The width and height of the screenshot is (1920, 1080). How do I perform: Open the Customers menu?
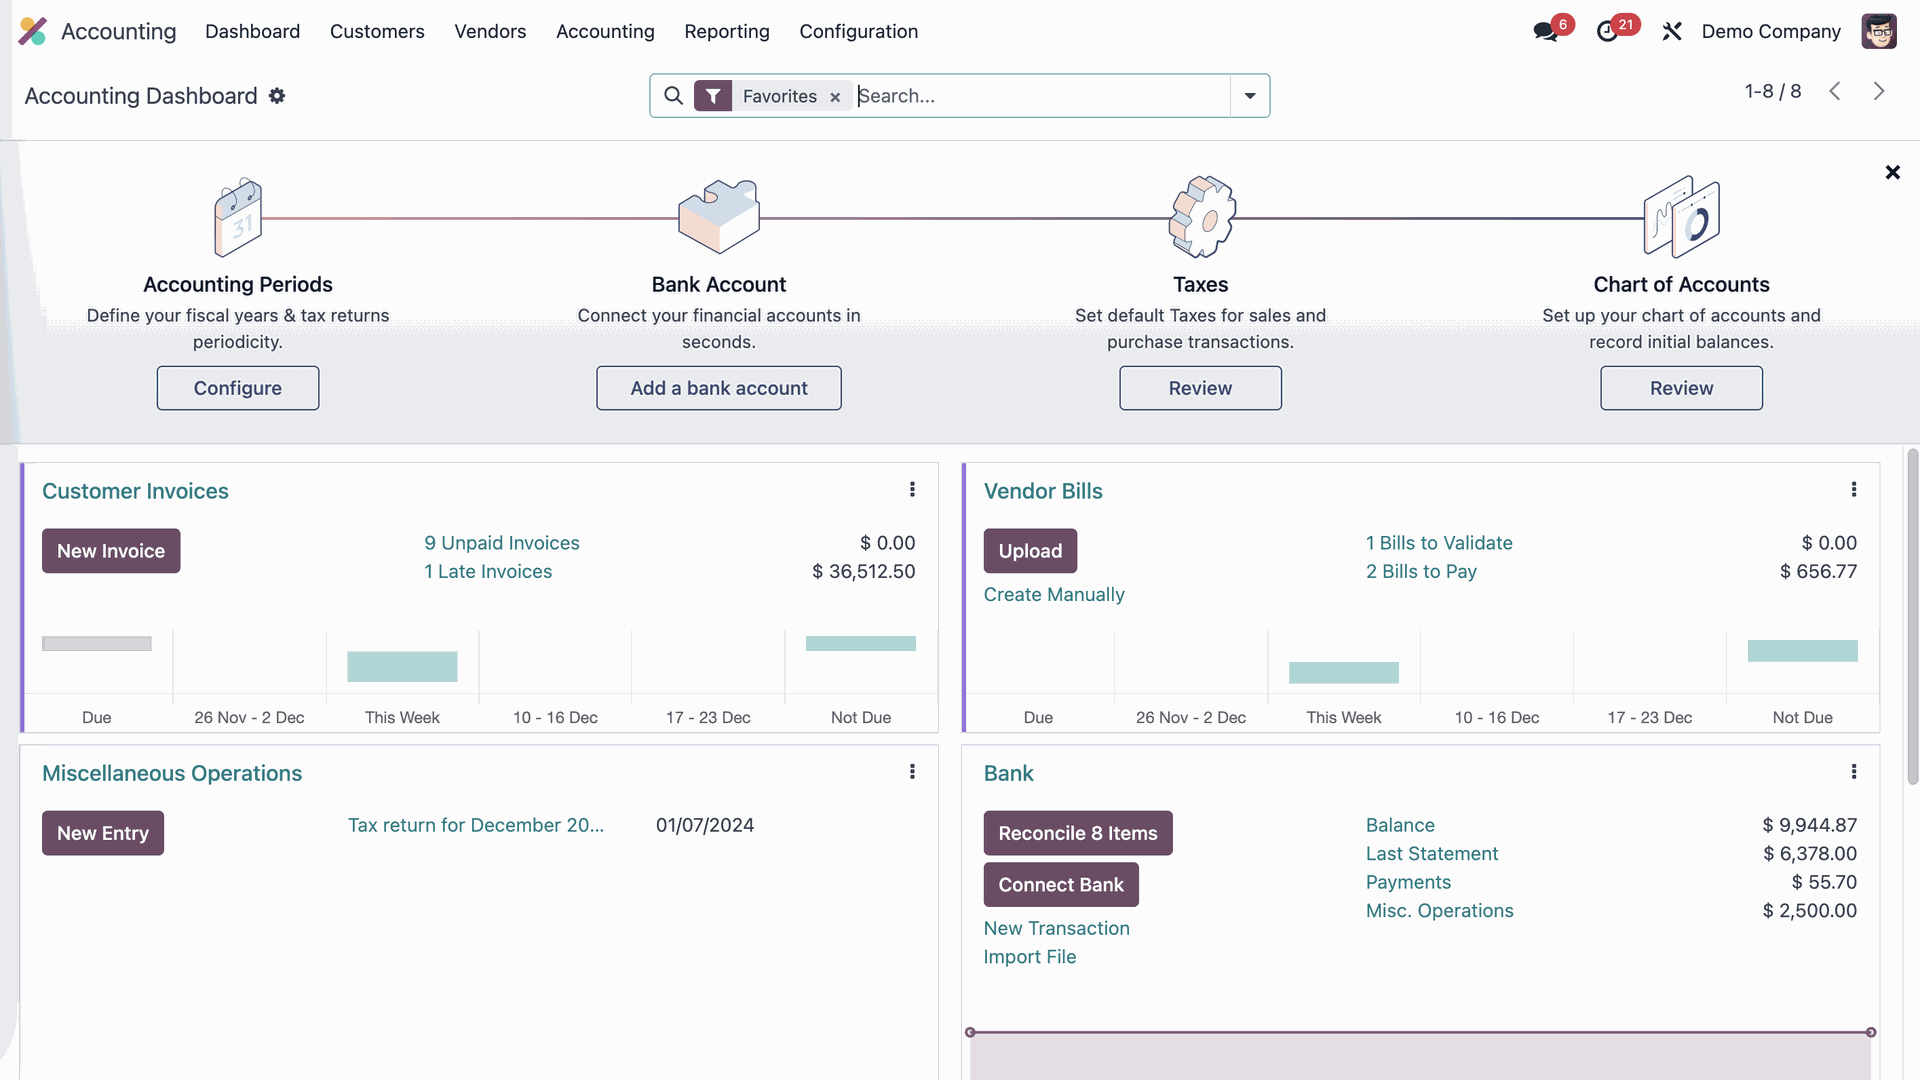tap(377, 31)
